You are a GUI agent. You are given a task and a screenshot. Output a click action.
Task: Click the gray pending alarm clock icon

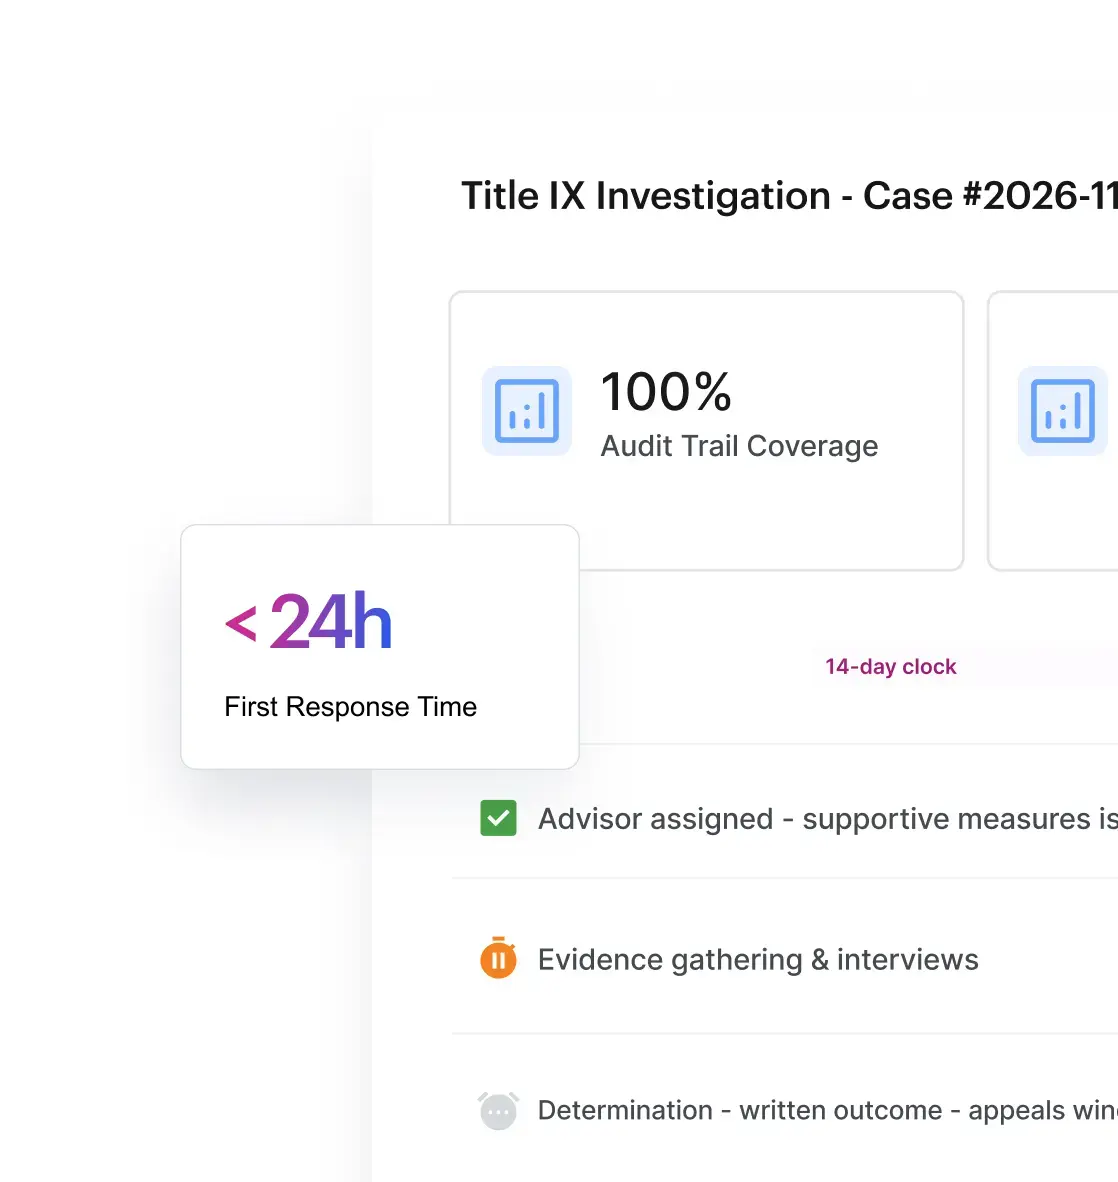(x=498, y=1110)
